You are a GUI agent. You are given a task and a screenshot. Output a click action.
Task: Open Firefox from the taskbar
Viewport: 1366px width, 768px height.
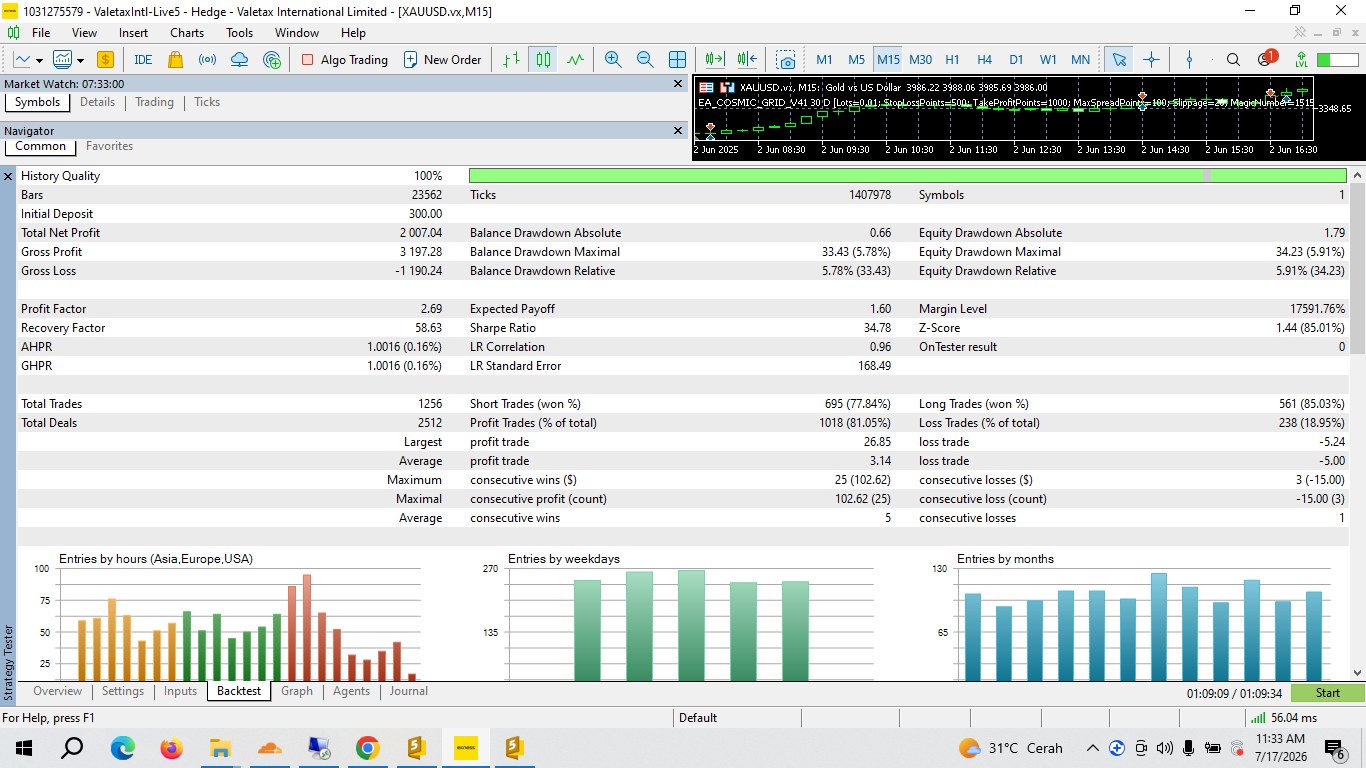click(171, 748)
